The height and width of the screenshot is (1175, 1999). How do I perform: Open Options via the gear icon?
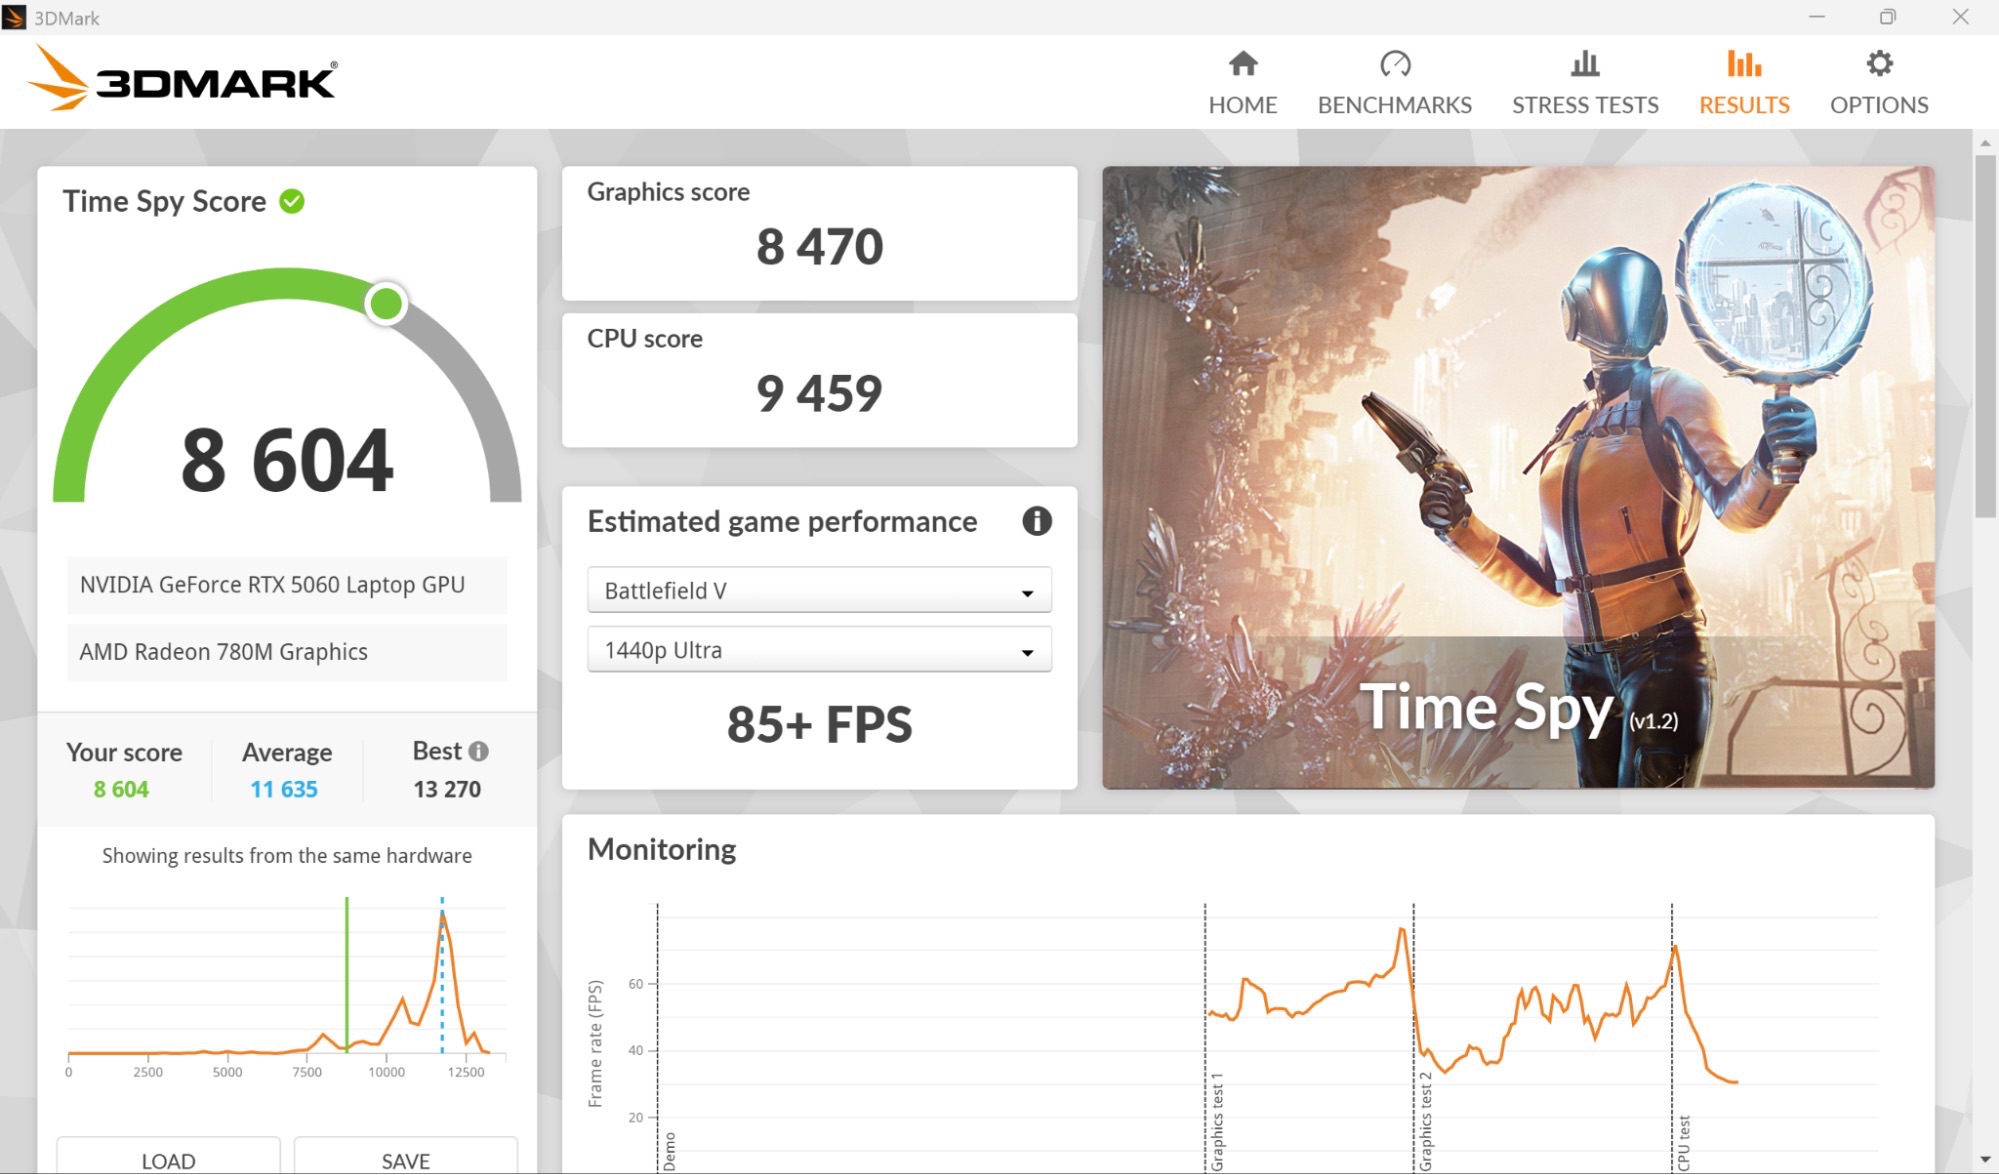1878,64
